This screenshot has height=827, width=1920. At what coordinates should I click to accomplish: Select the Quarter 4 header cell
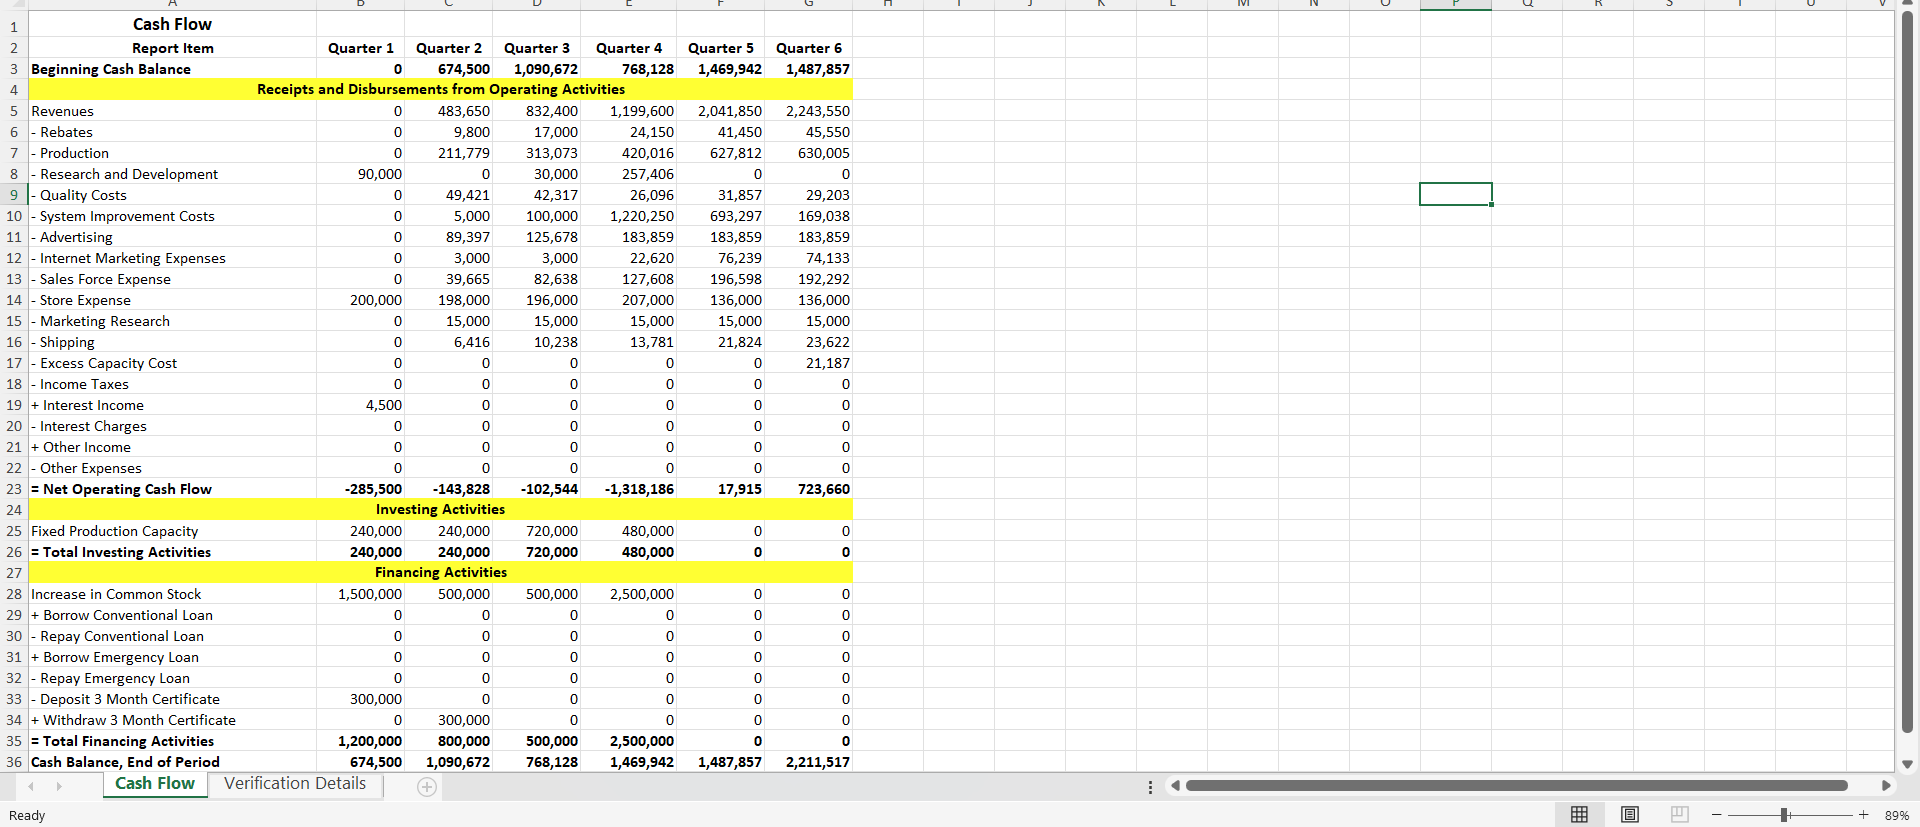point(629,48)
